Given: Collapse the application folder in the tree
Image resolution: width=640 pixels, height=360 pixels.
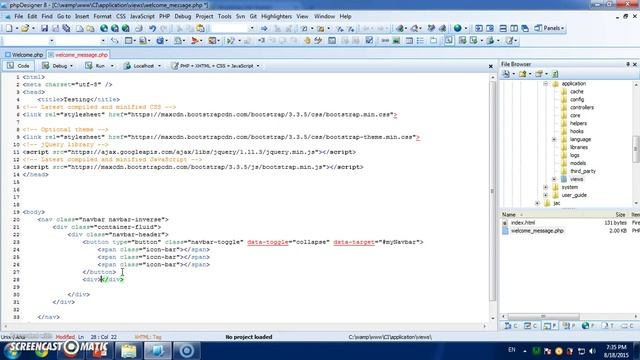Looking at the screenshot, I should coord(545,84).
